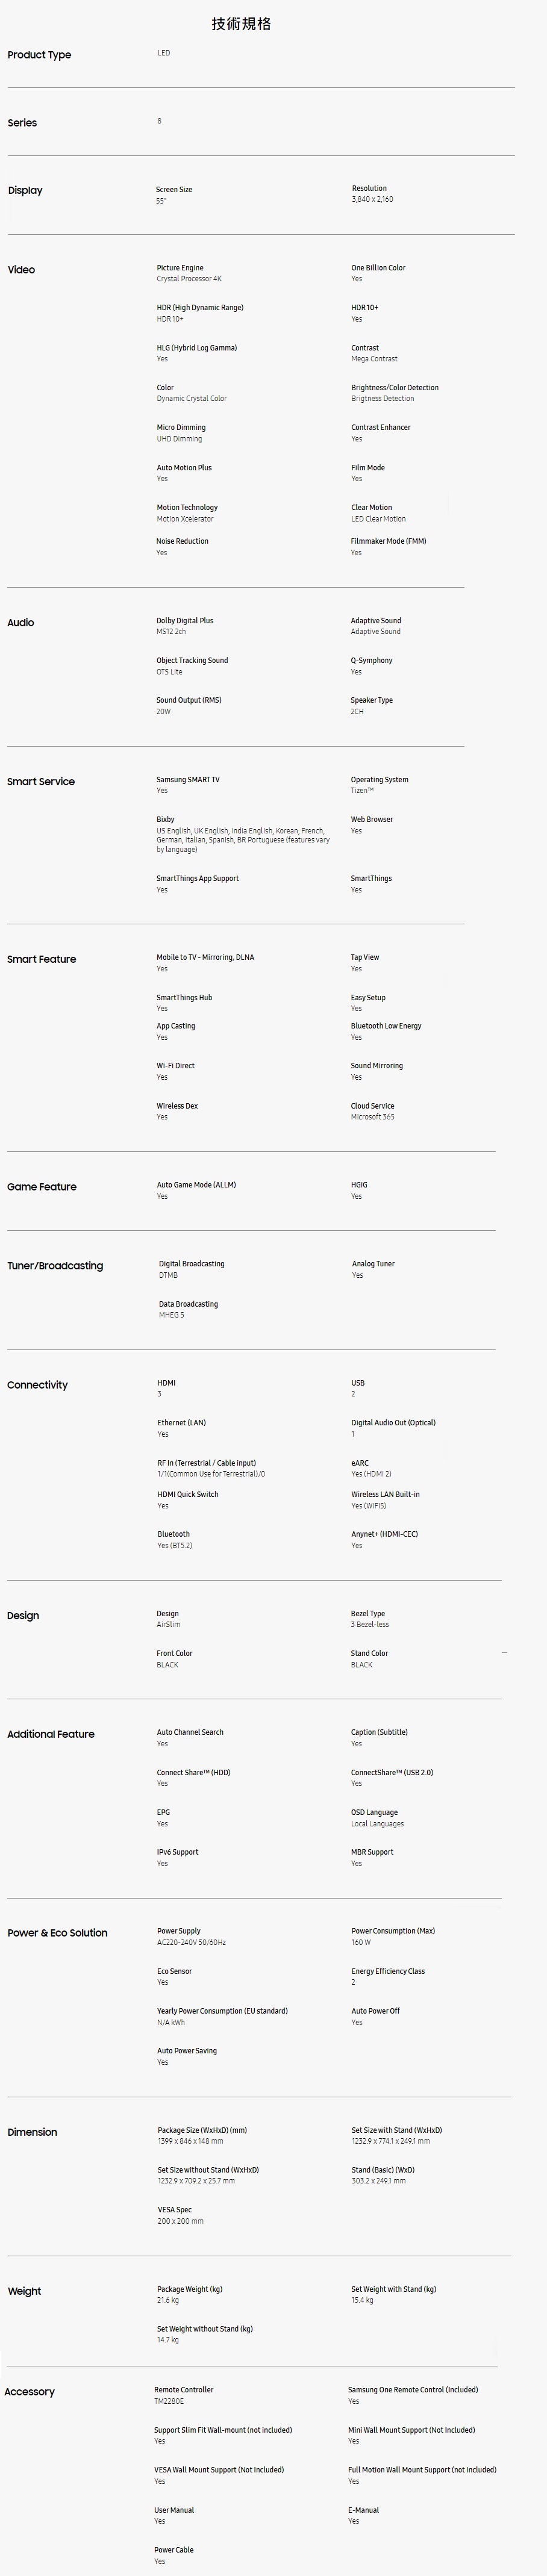The width and height of the screenshot is (547, 2576).
Task: Click the Smart Service section heading
Action: (x=41, y=782)
